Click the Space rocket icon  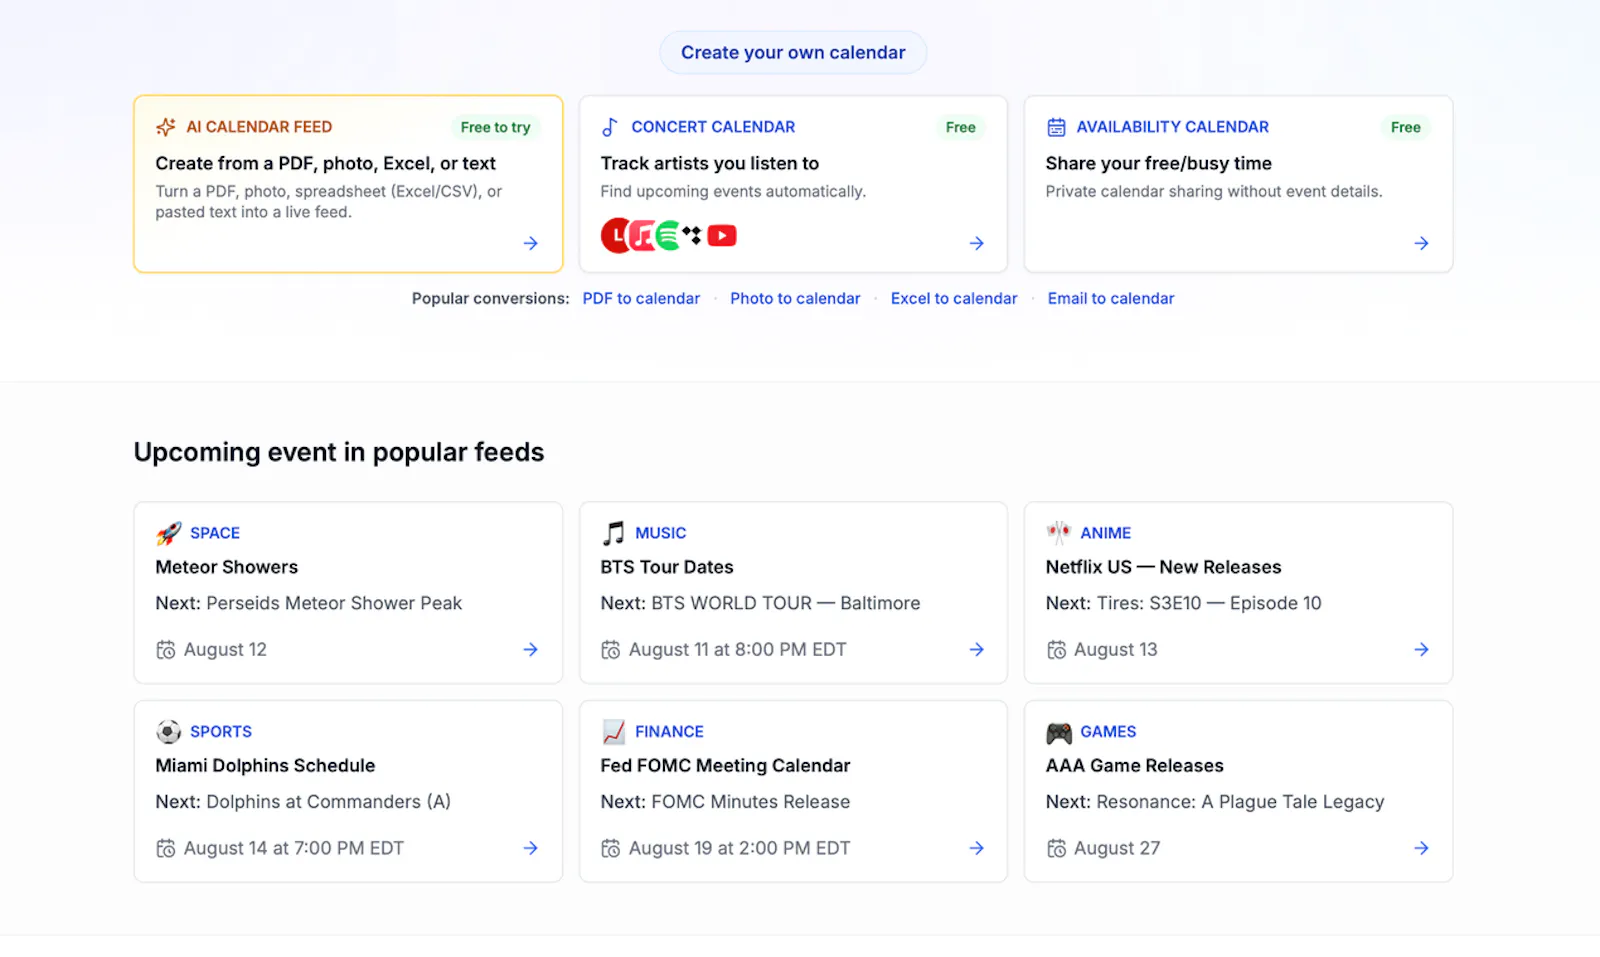click(x=169, y=533)
